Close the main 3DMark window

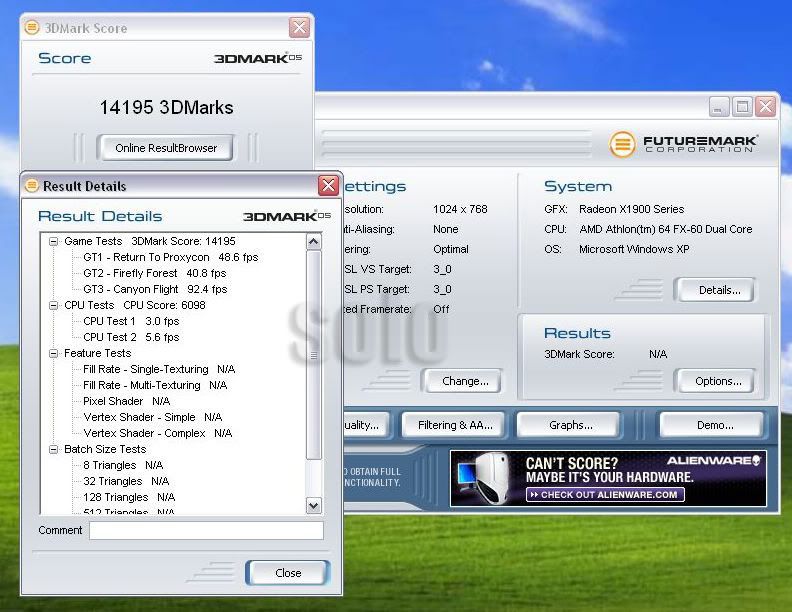[x=766, y=107]
